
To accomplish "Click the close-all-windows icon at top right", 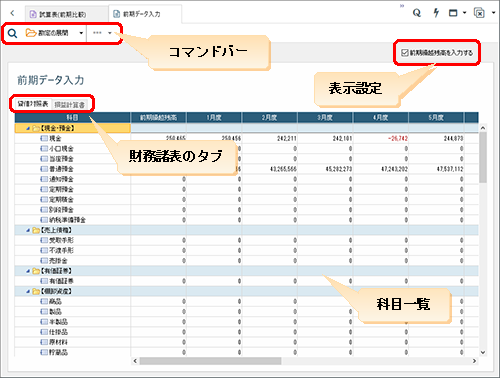I will coord(479,13).
